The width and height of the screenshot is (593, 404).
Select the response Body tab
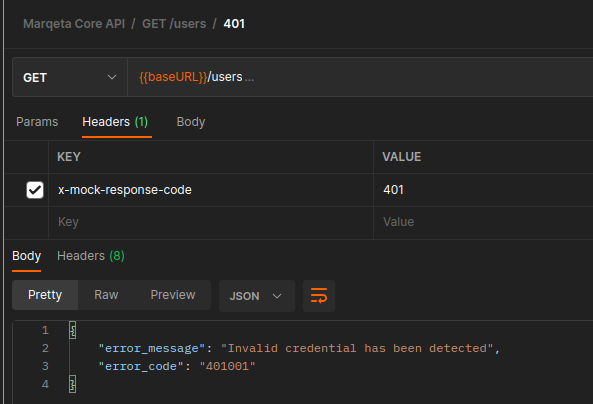tap(26, 256)
